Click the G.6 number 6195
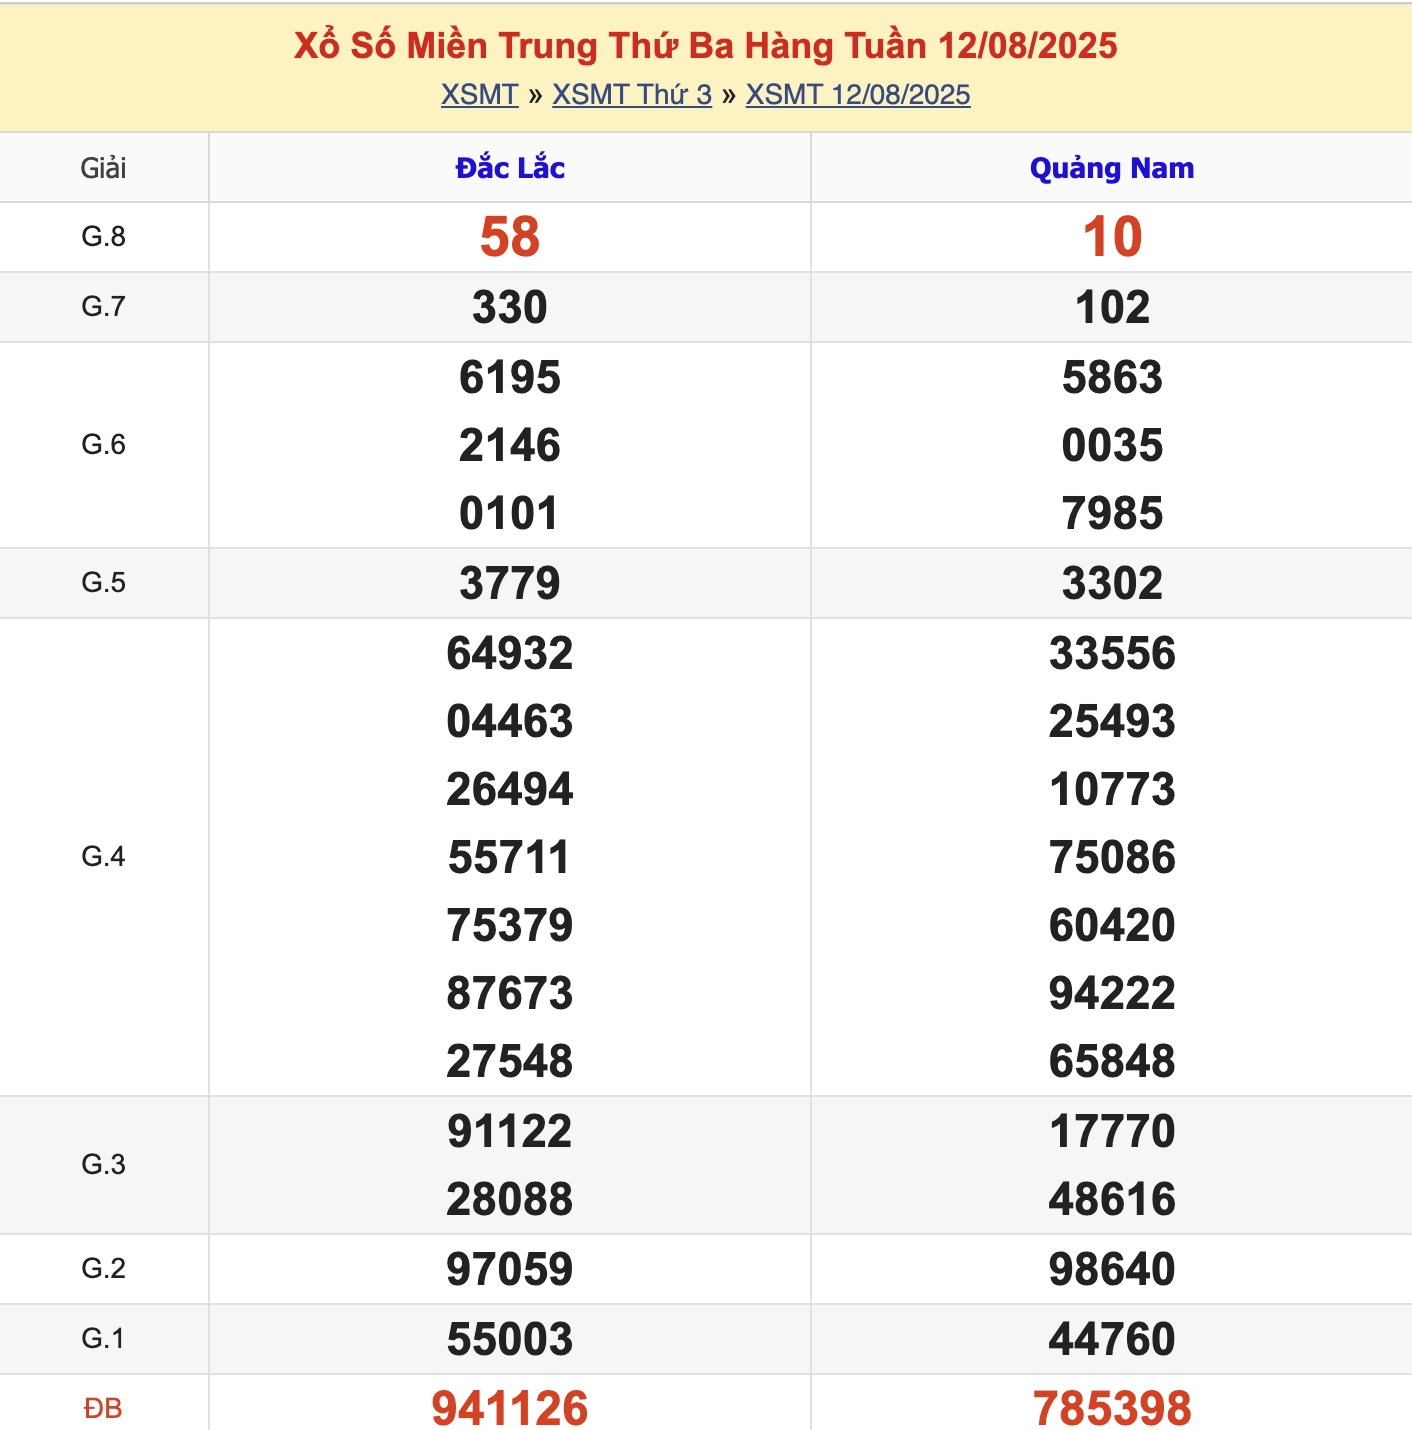 tap(510, 378)
